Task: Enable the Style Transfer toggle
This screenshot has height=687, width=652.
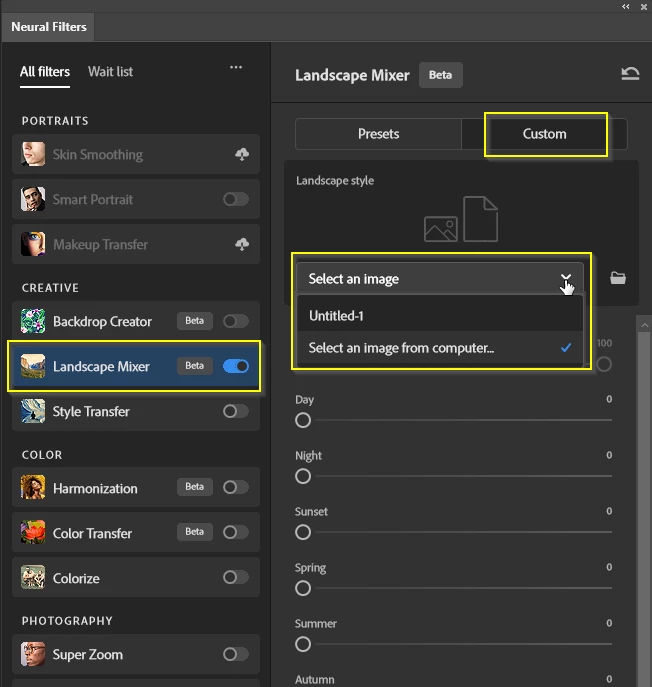Action: coord(236,411)
